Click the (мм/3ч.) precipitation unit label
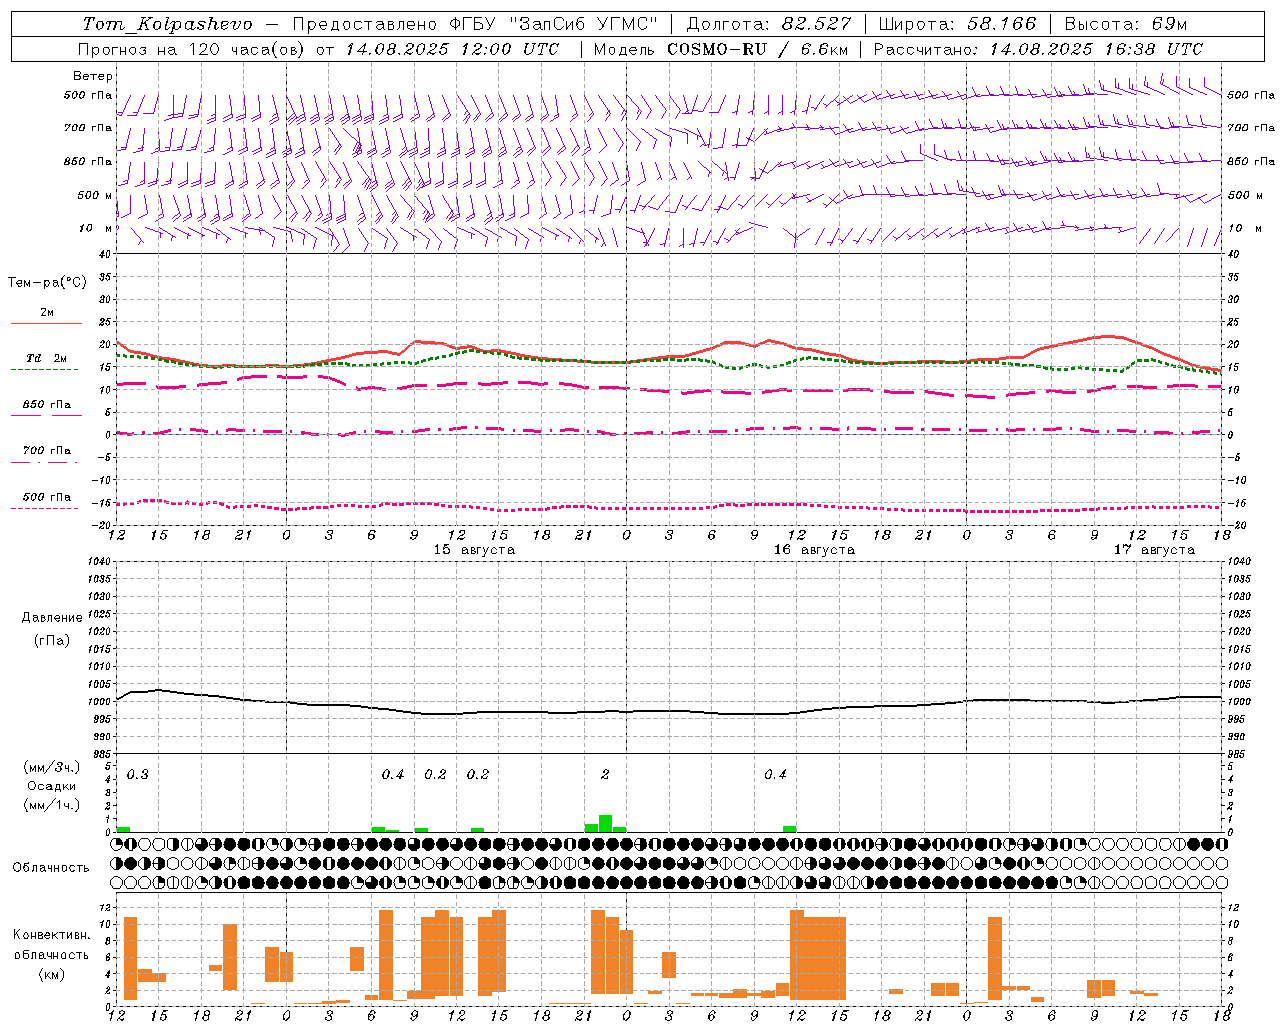The height and width of the screenshot is (1024, 1280). 51,767
